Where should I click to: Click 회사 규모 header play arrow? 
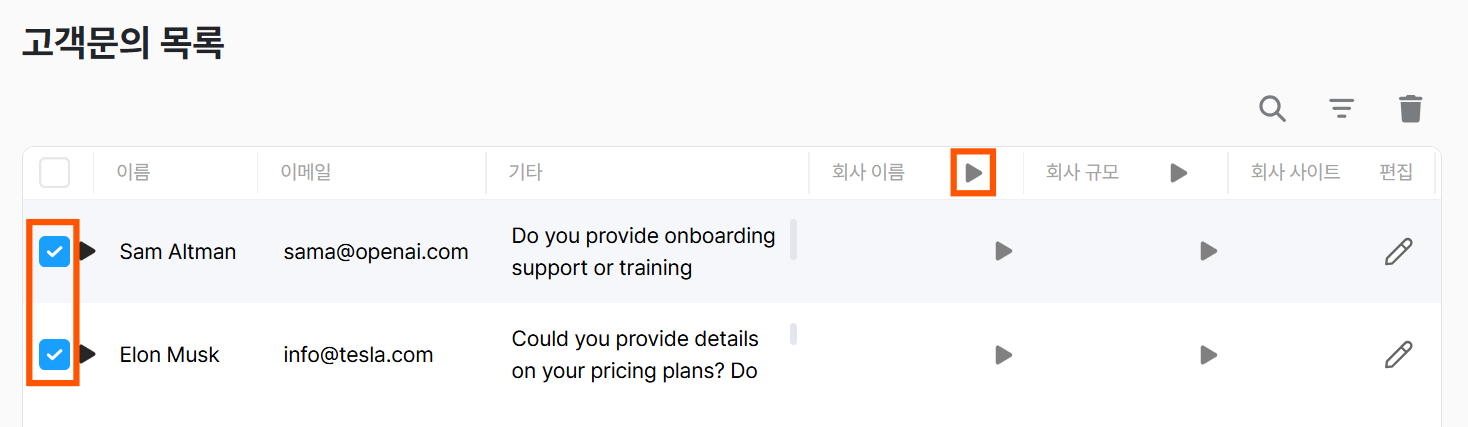tap(1179, 173)
